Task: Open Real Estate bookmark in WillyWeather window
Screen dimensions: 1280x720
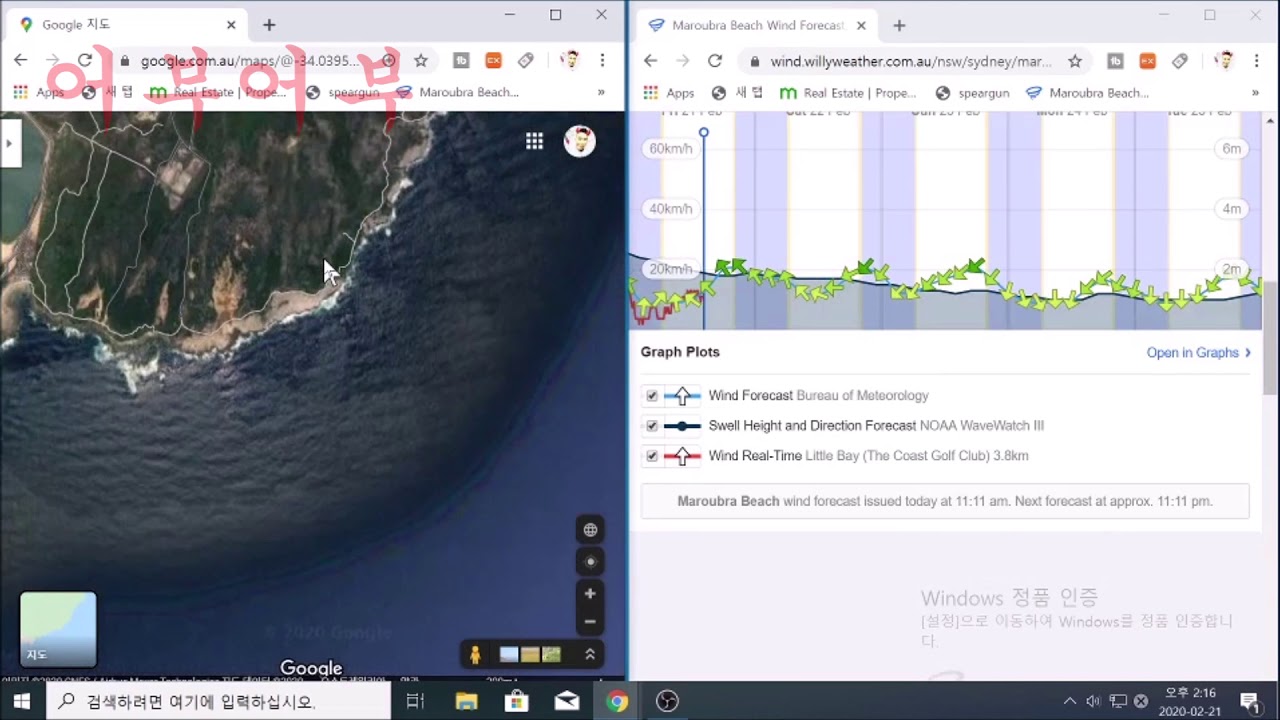Action: tap(848, 92)
